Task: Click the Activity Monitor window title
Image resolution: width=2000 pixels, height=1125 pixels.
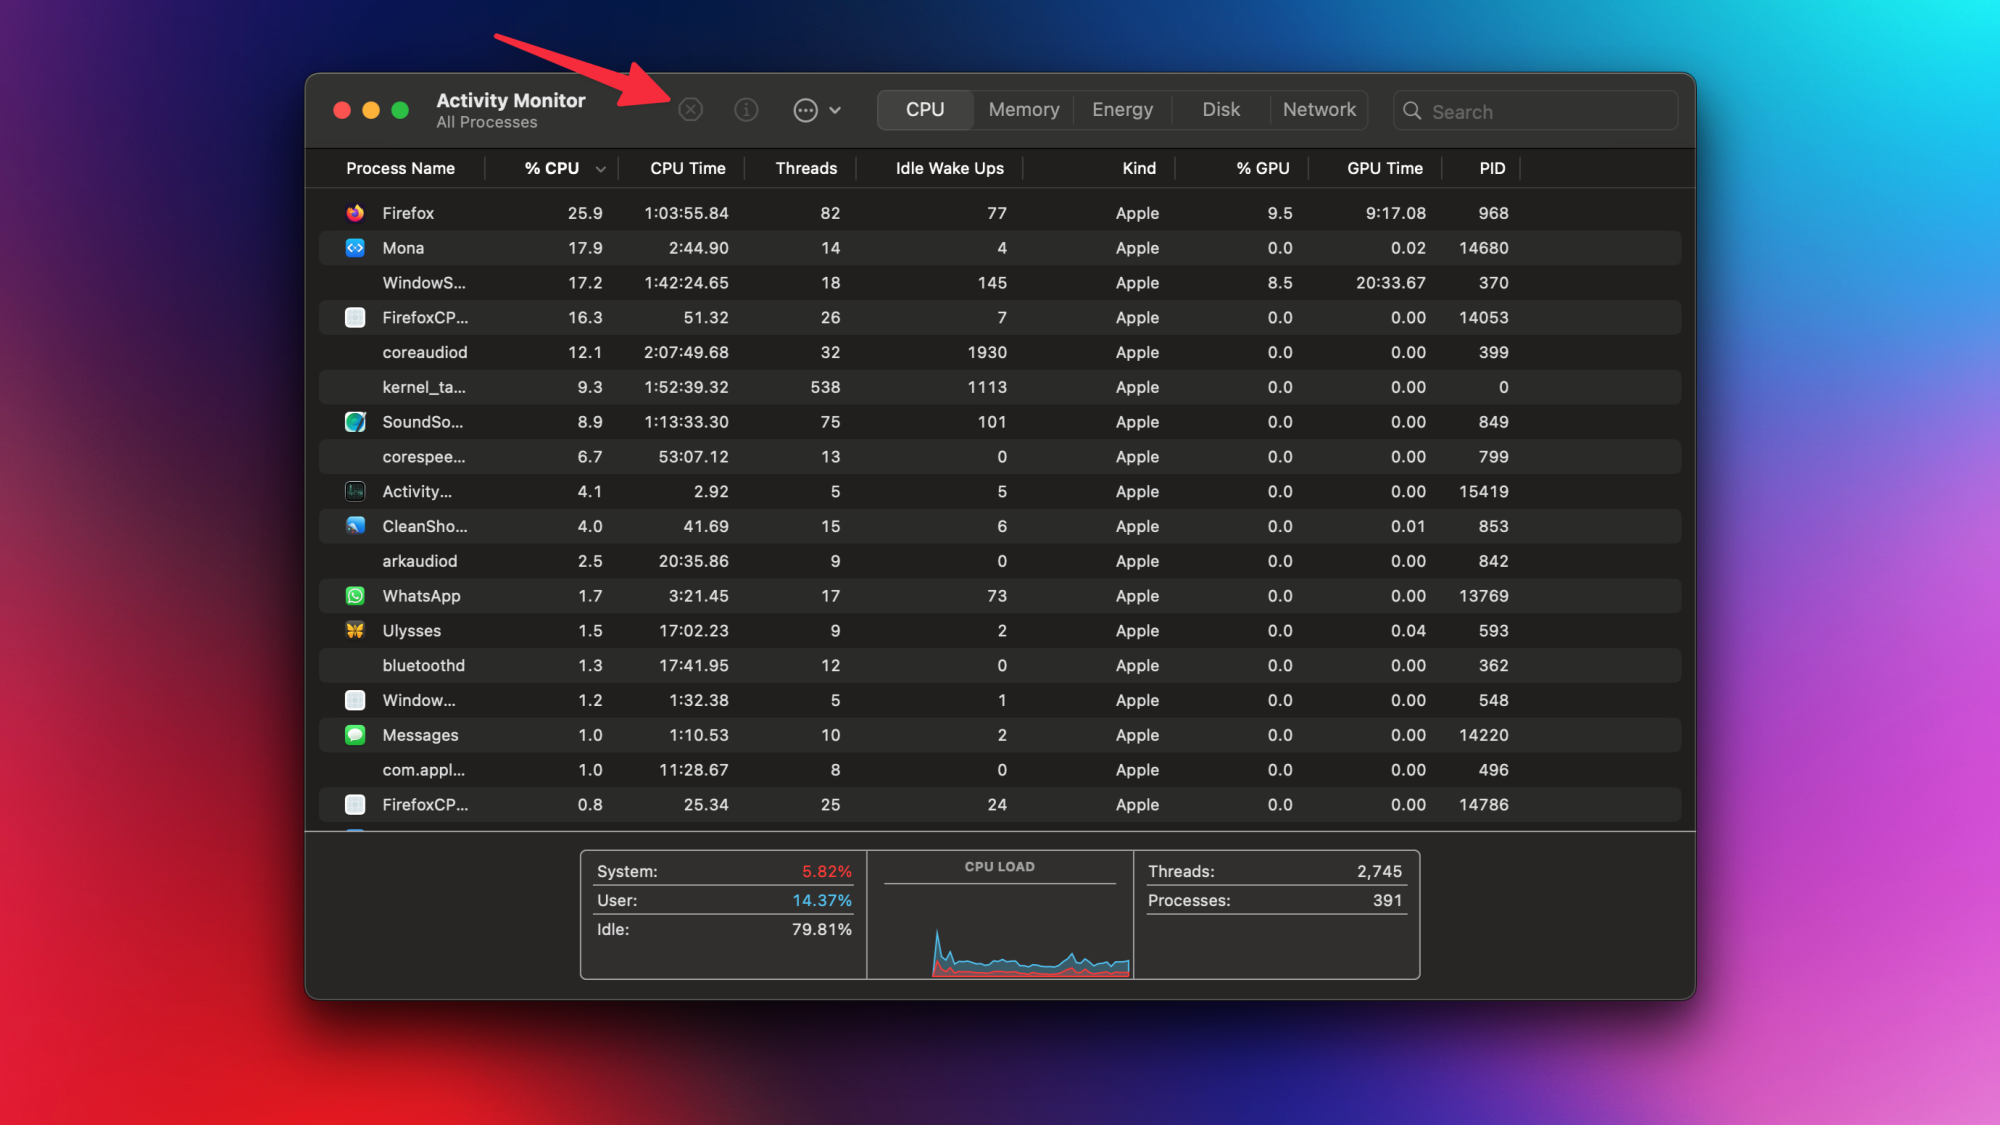Action: click(x=511, y=100)
